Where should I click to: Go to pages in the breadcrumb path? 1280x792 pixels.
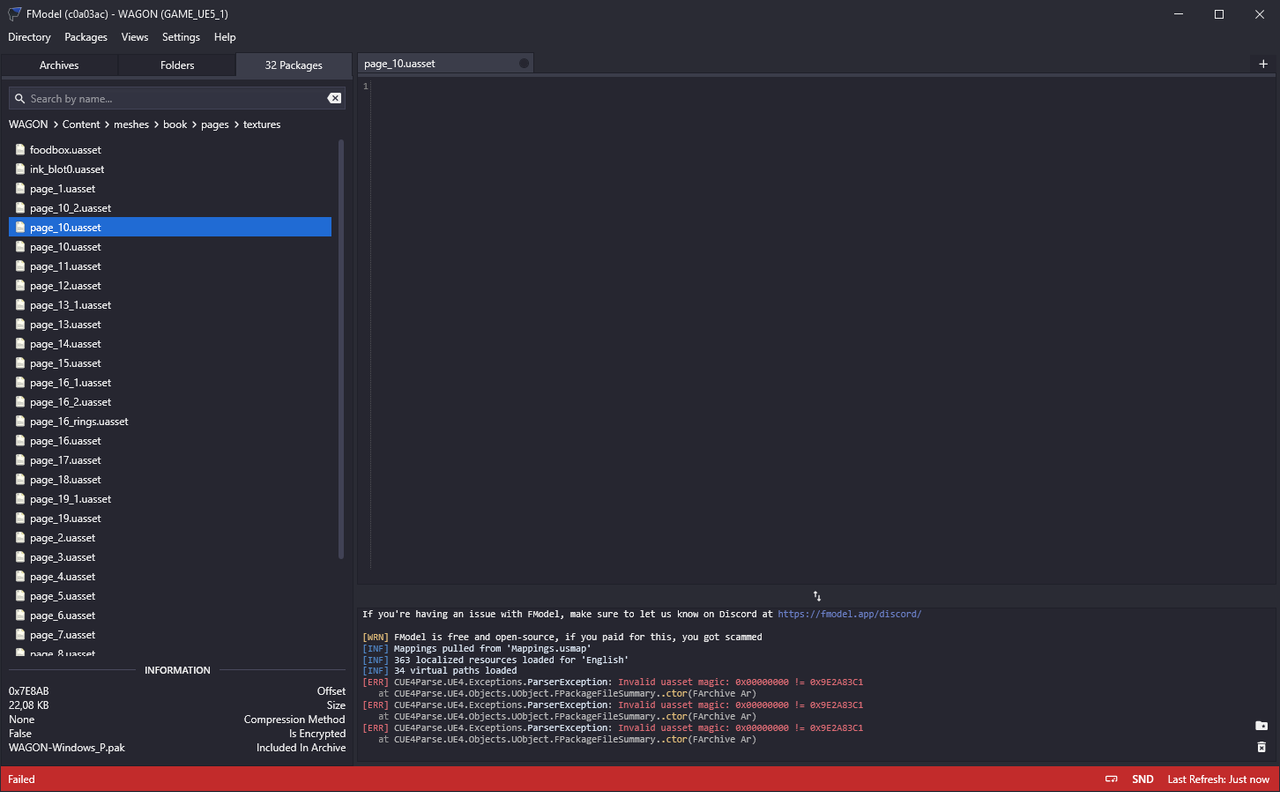coord(215,125)
